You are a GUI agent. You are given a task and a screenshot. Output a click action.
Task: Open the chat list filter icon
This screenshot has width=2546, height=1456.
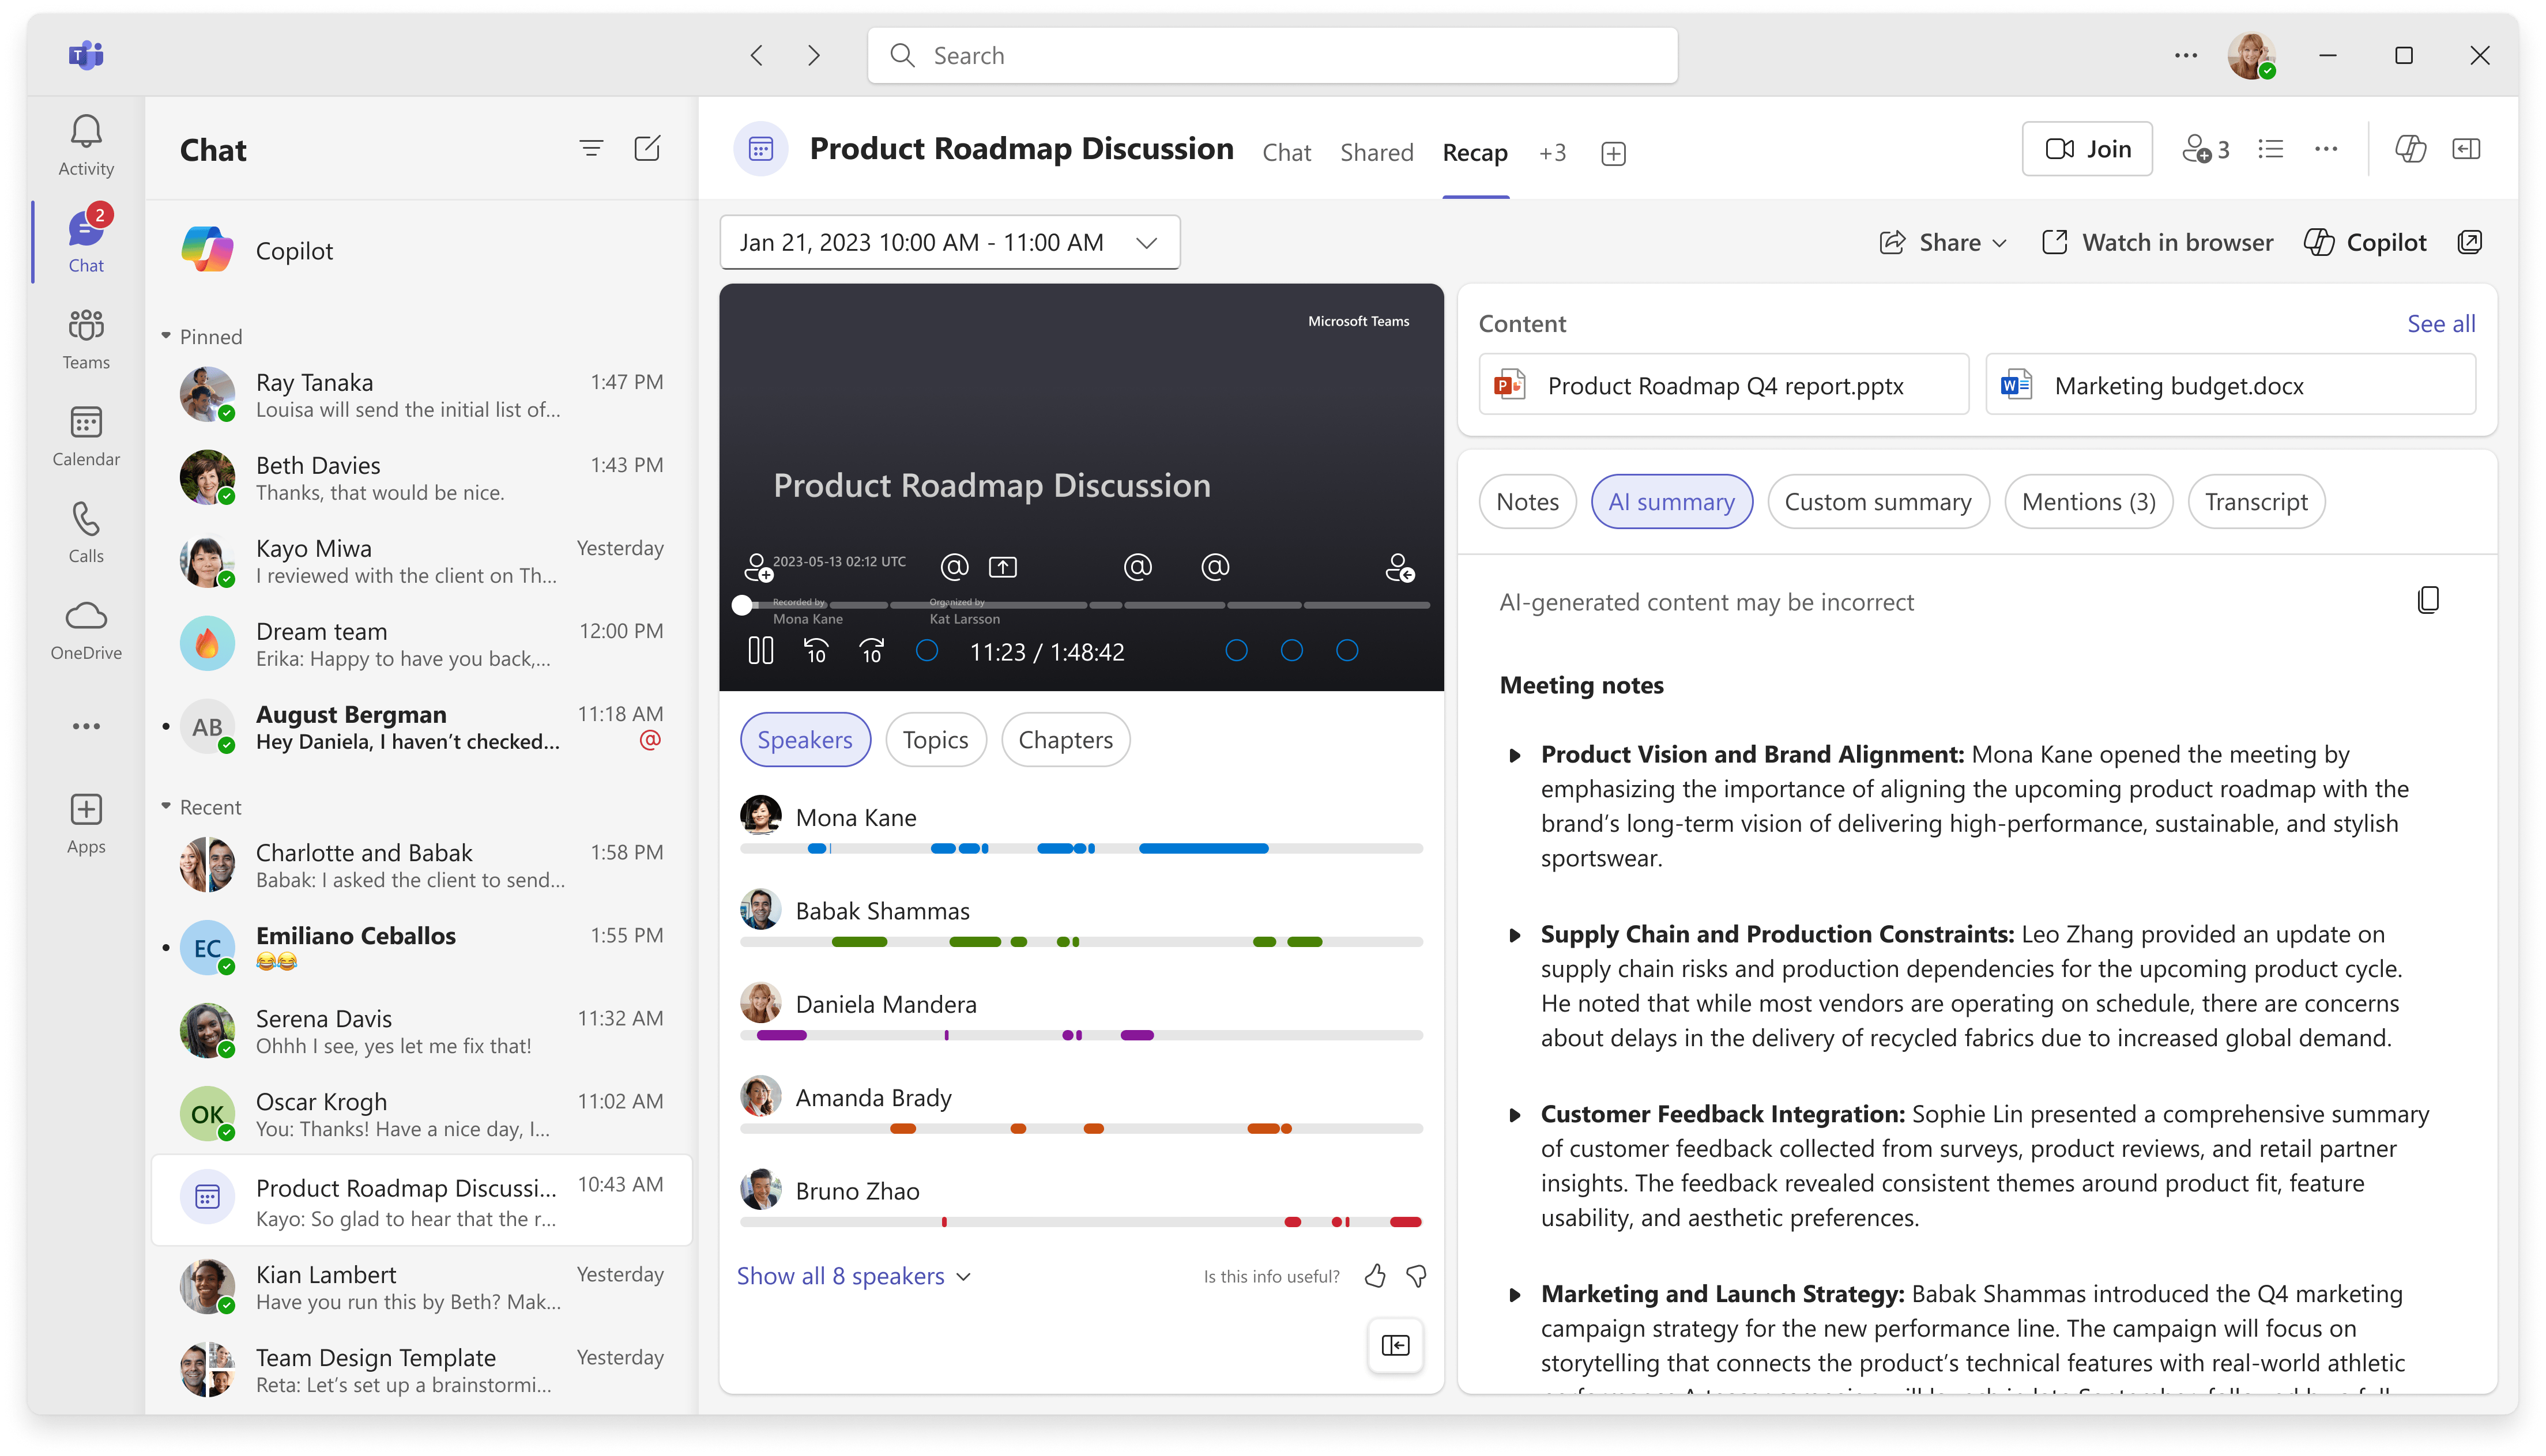pos(591,149)
